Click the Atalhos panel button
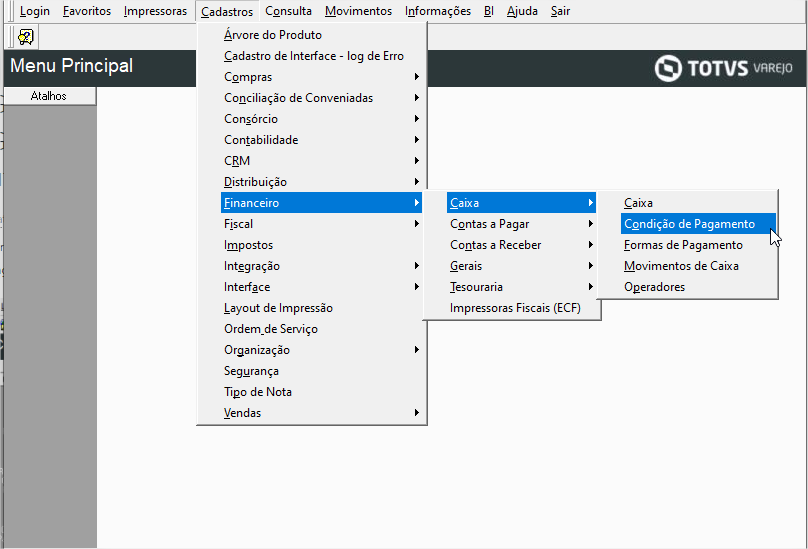 [x=49, y=96]
